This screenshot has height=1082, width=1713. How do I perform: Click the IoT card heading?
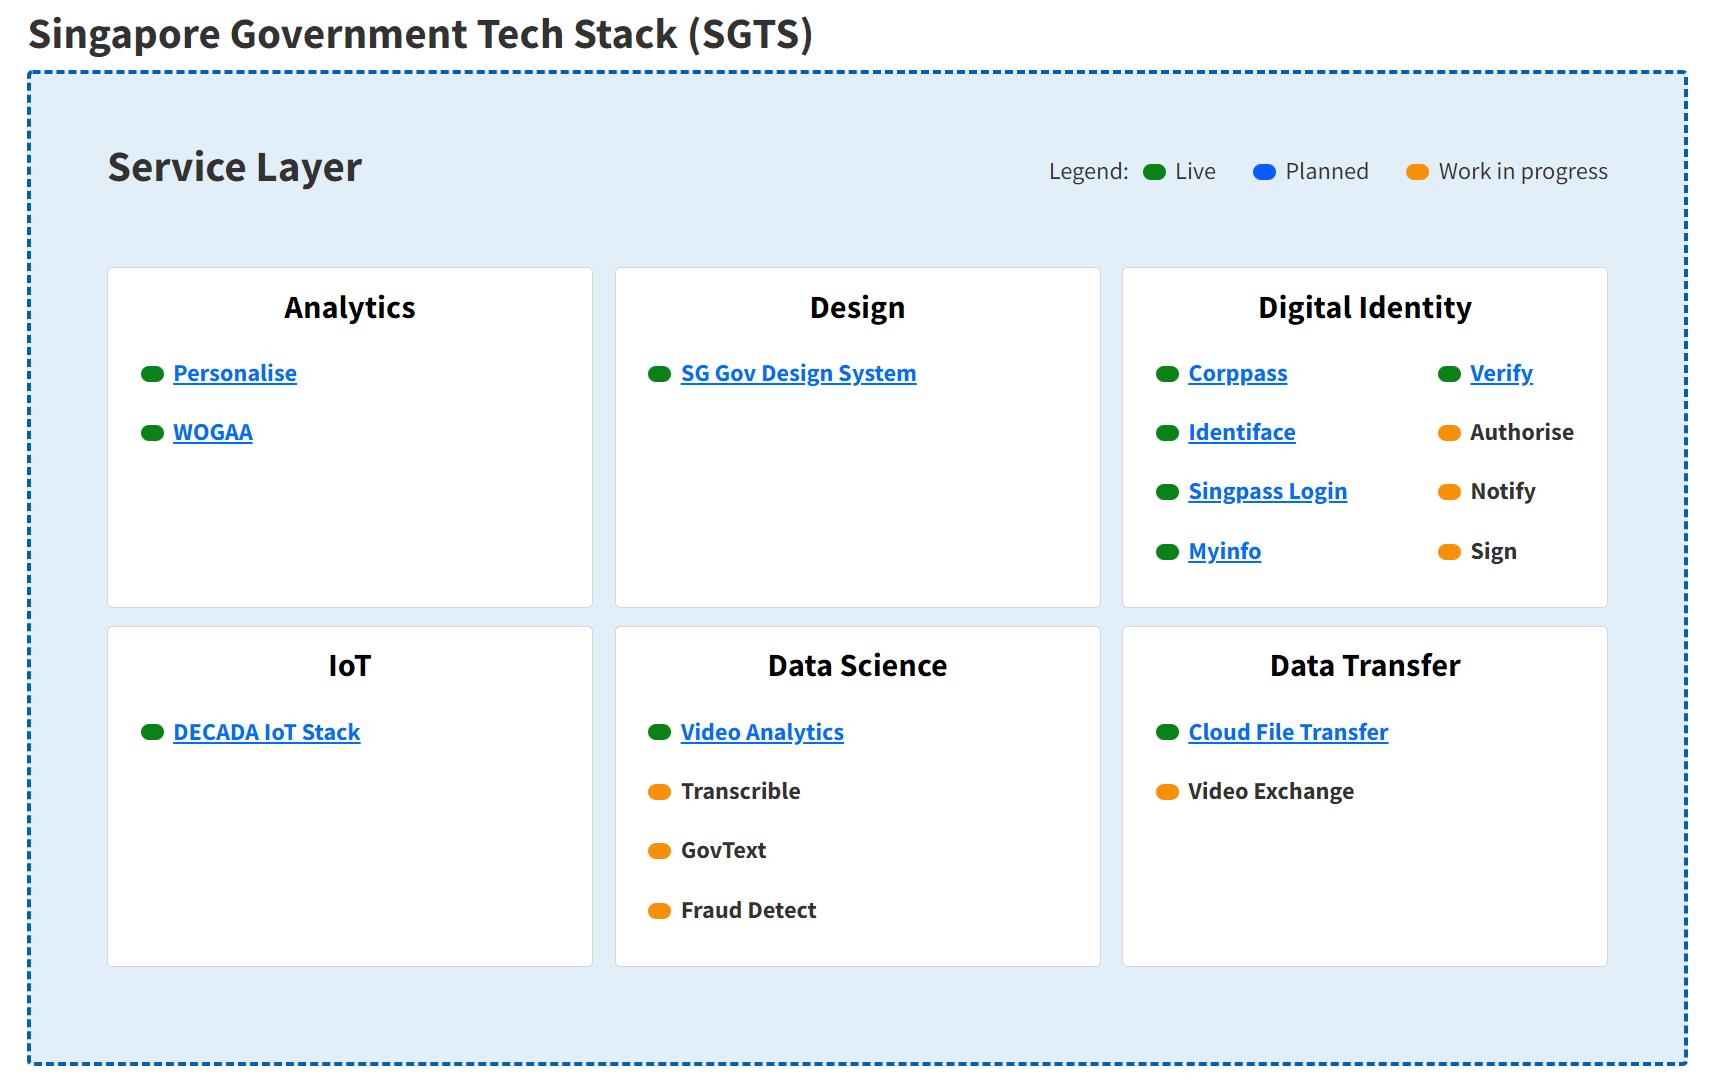[349, 666]
